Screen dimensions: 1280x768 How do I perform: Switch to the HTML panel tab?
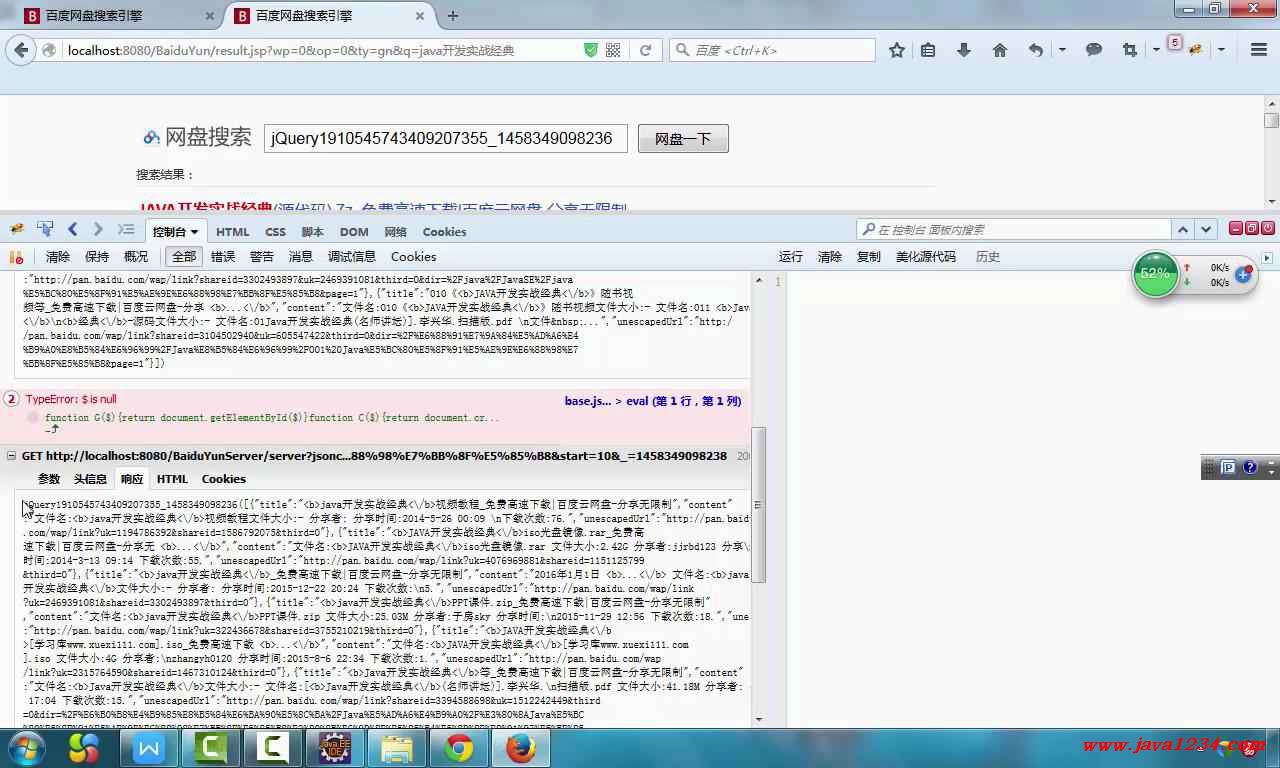click(x=233, y=232)
